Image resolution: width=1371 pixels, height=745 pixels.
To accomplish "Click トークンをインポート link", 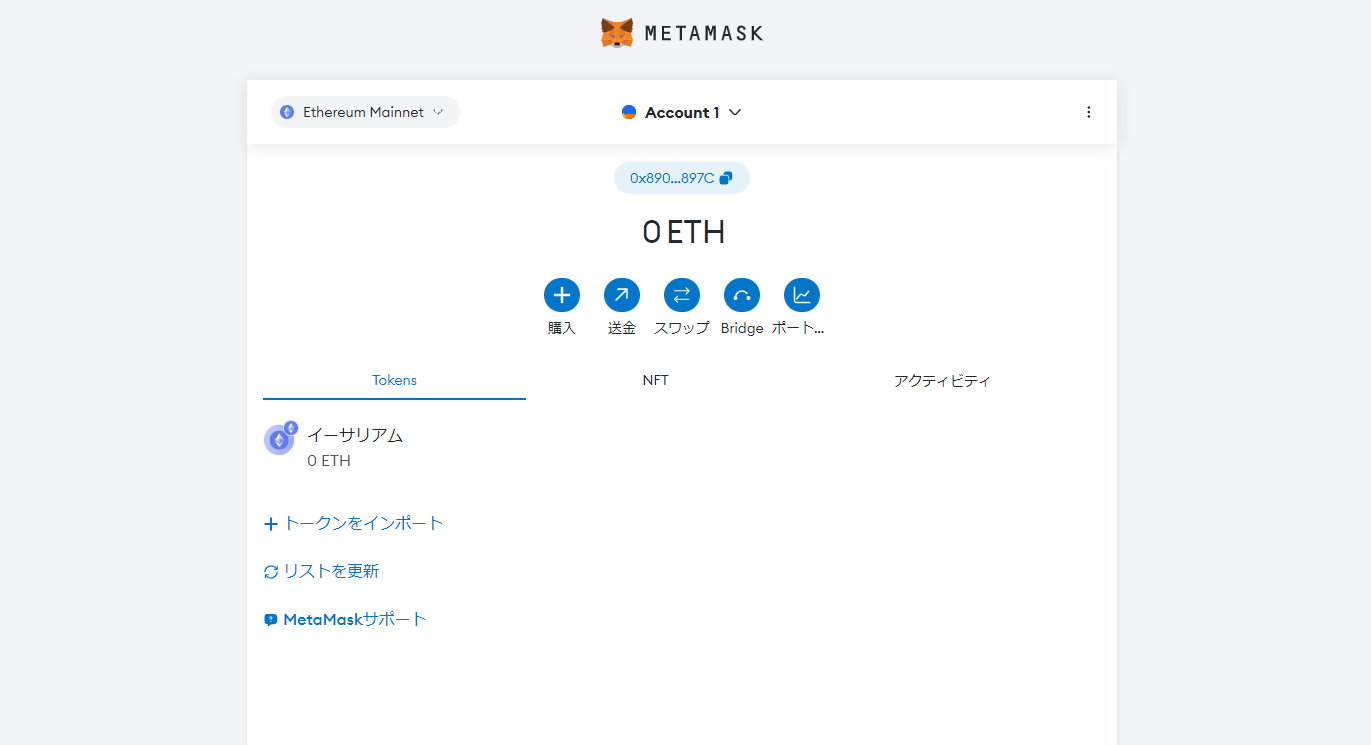I will [354, 523].
